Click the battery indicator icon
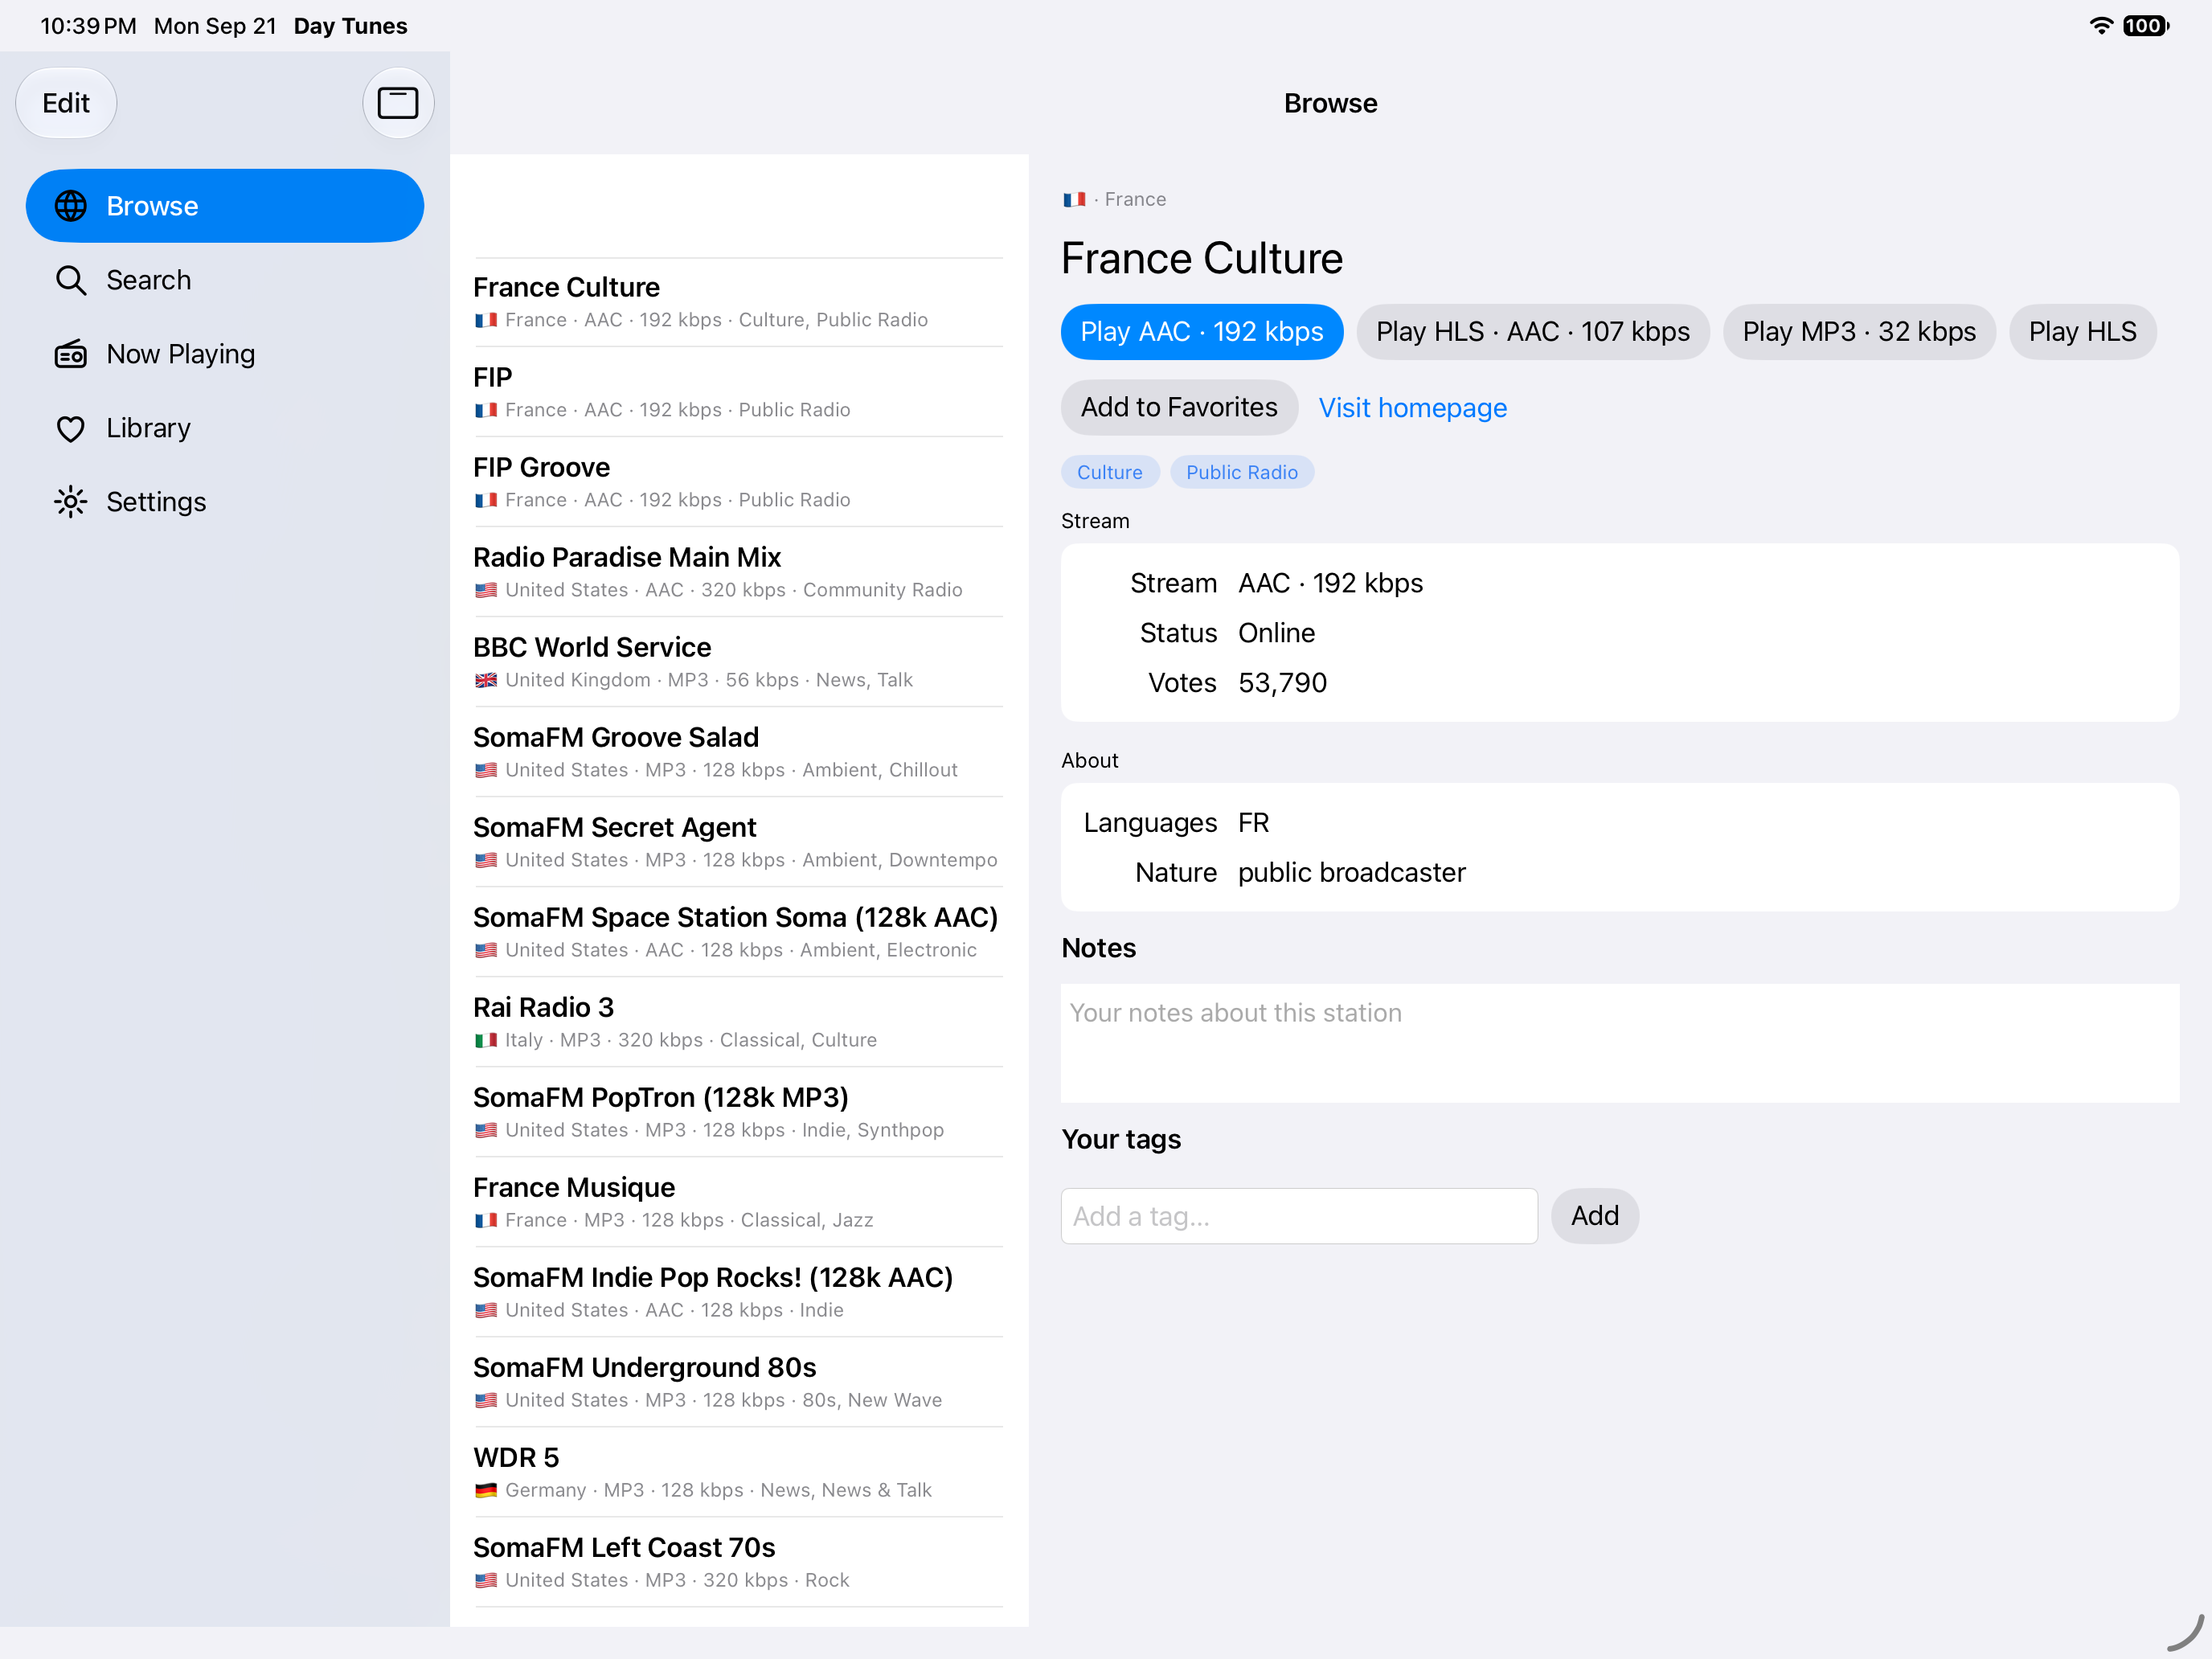2212x1659 pixels. 2145,26
